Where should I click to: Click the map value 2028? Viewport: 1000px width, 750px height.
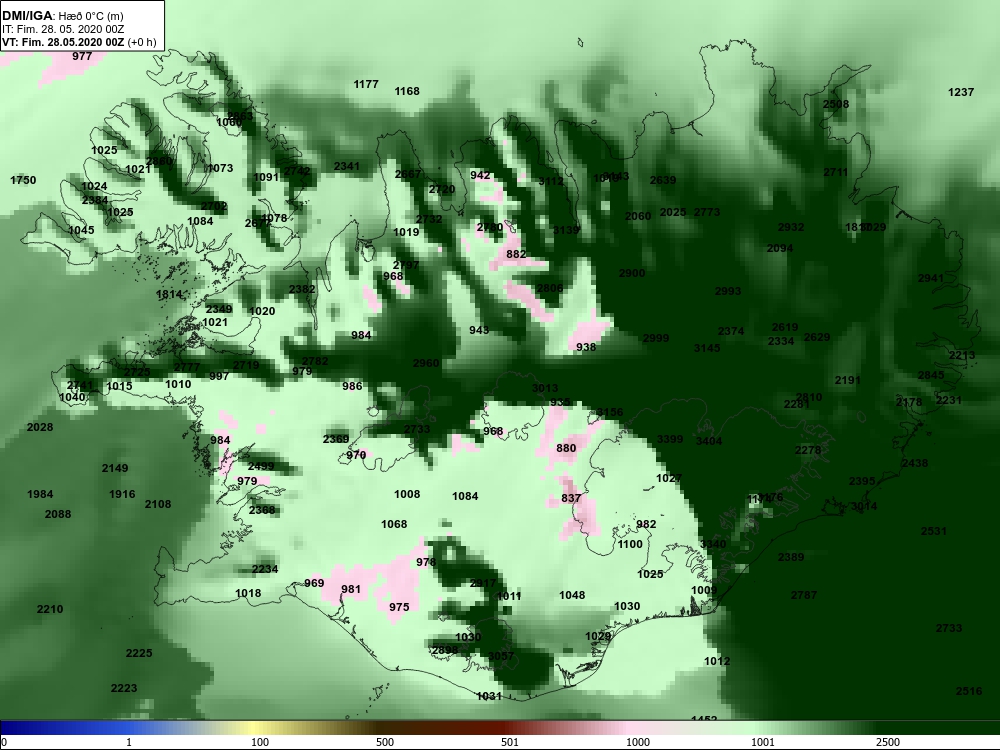[x=40, y=427]
